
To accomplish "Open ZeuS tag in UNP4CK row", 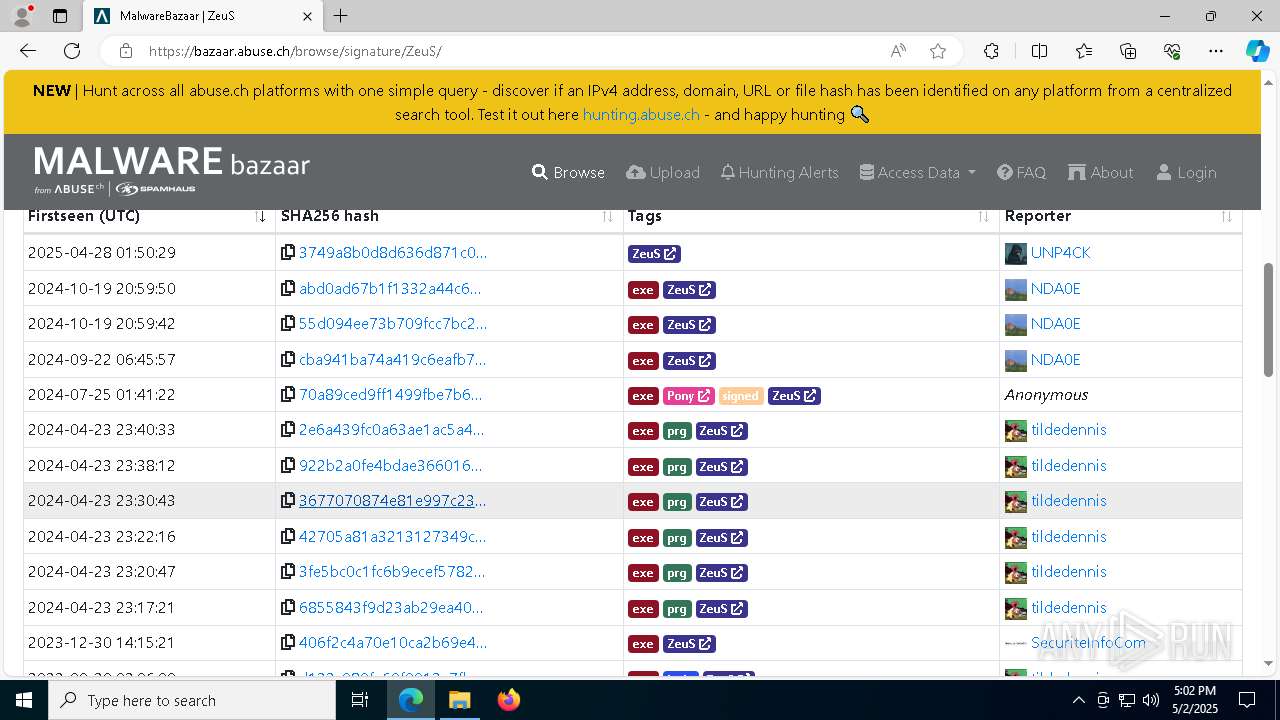I will [x=654, y=254].
